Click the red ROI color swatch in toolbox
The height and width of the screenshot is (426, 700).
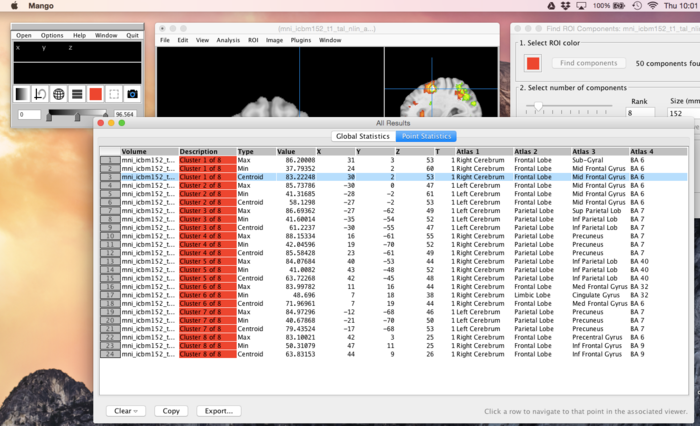(534, 63)
